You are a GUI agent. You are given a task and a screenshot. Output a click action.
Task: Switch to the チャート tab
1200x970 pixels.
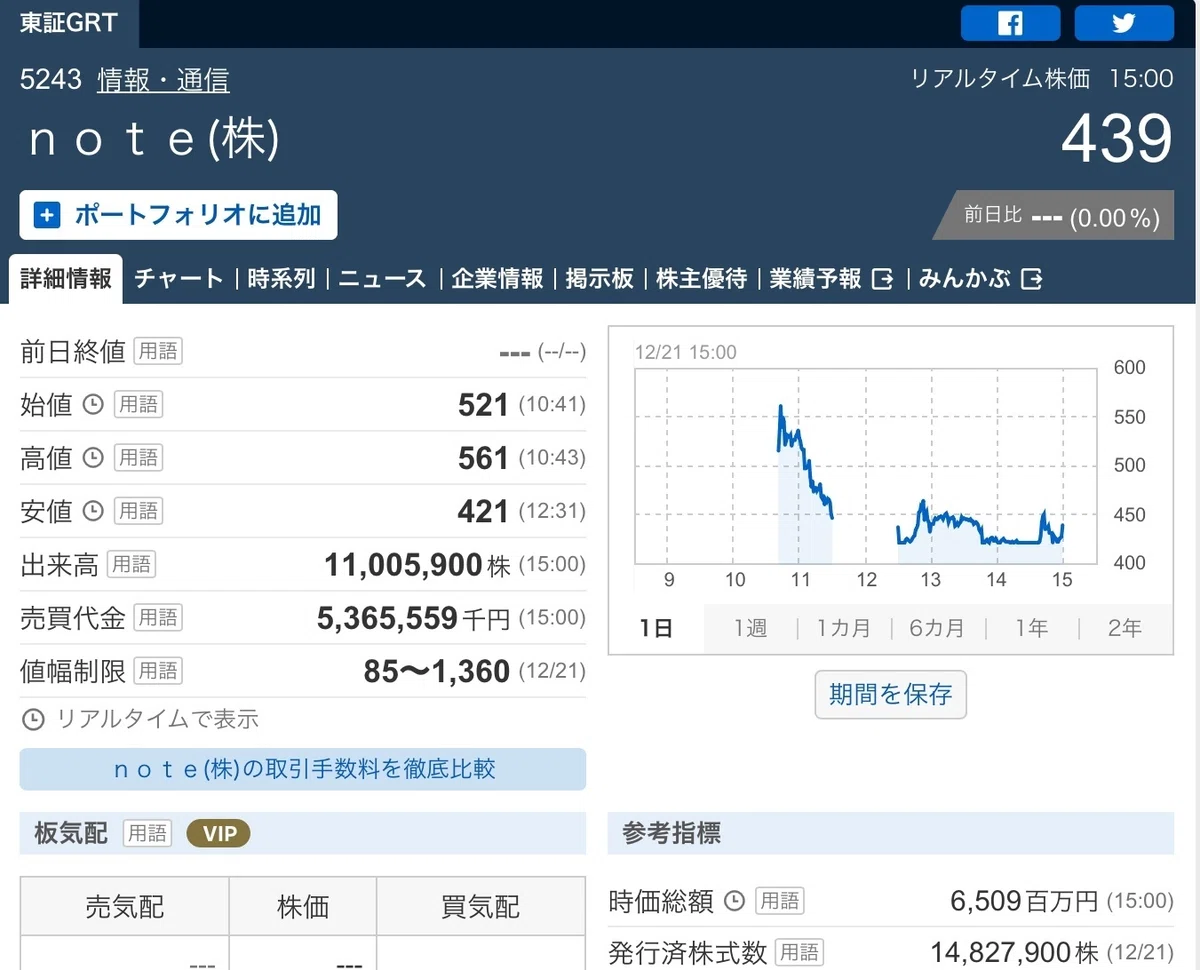[x=179, y=279]
